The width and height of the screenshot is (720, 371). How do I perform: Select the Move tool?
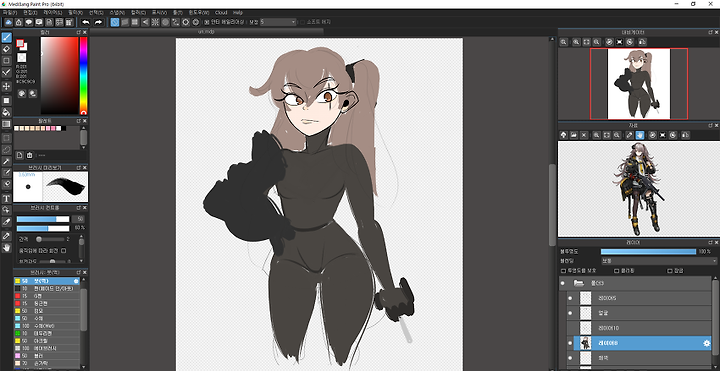[6, 86]
